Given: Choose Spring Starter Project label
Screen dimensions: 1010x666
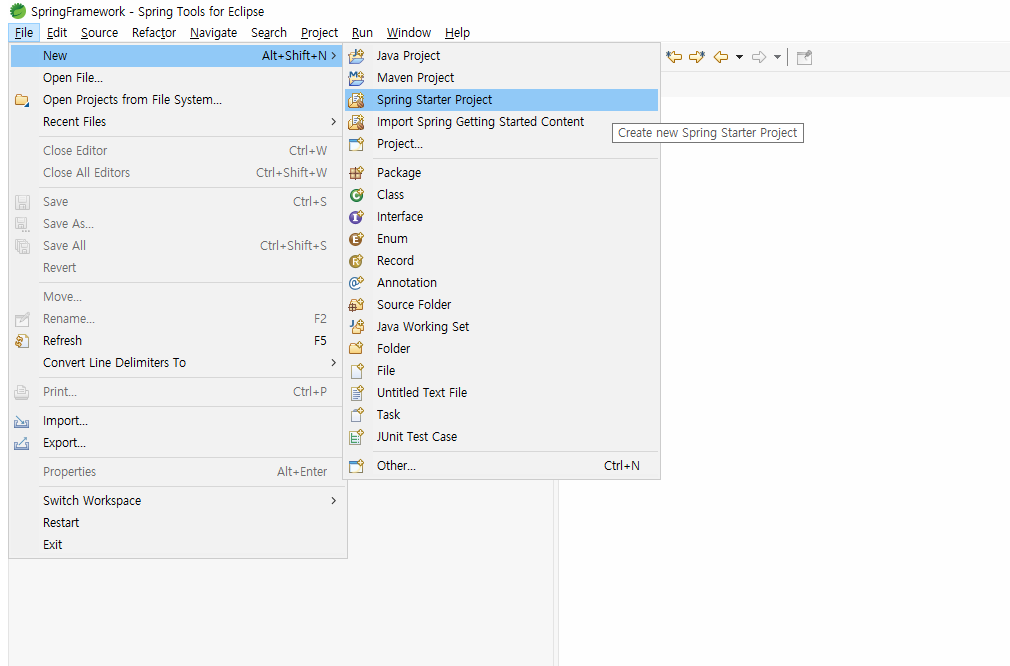Looking at the screenshot, I should point(434,100).
